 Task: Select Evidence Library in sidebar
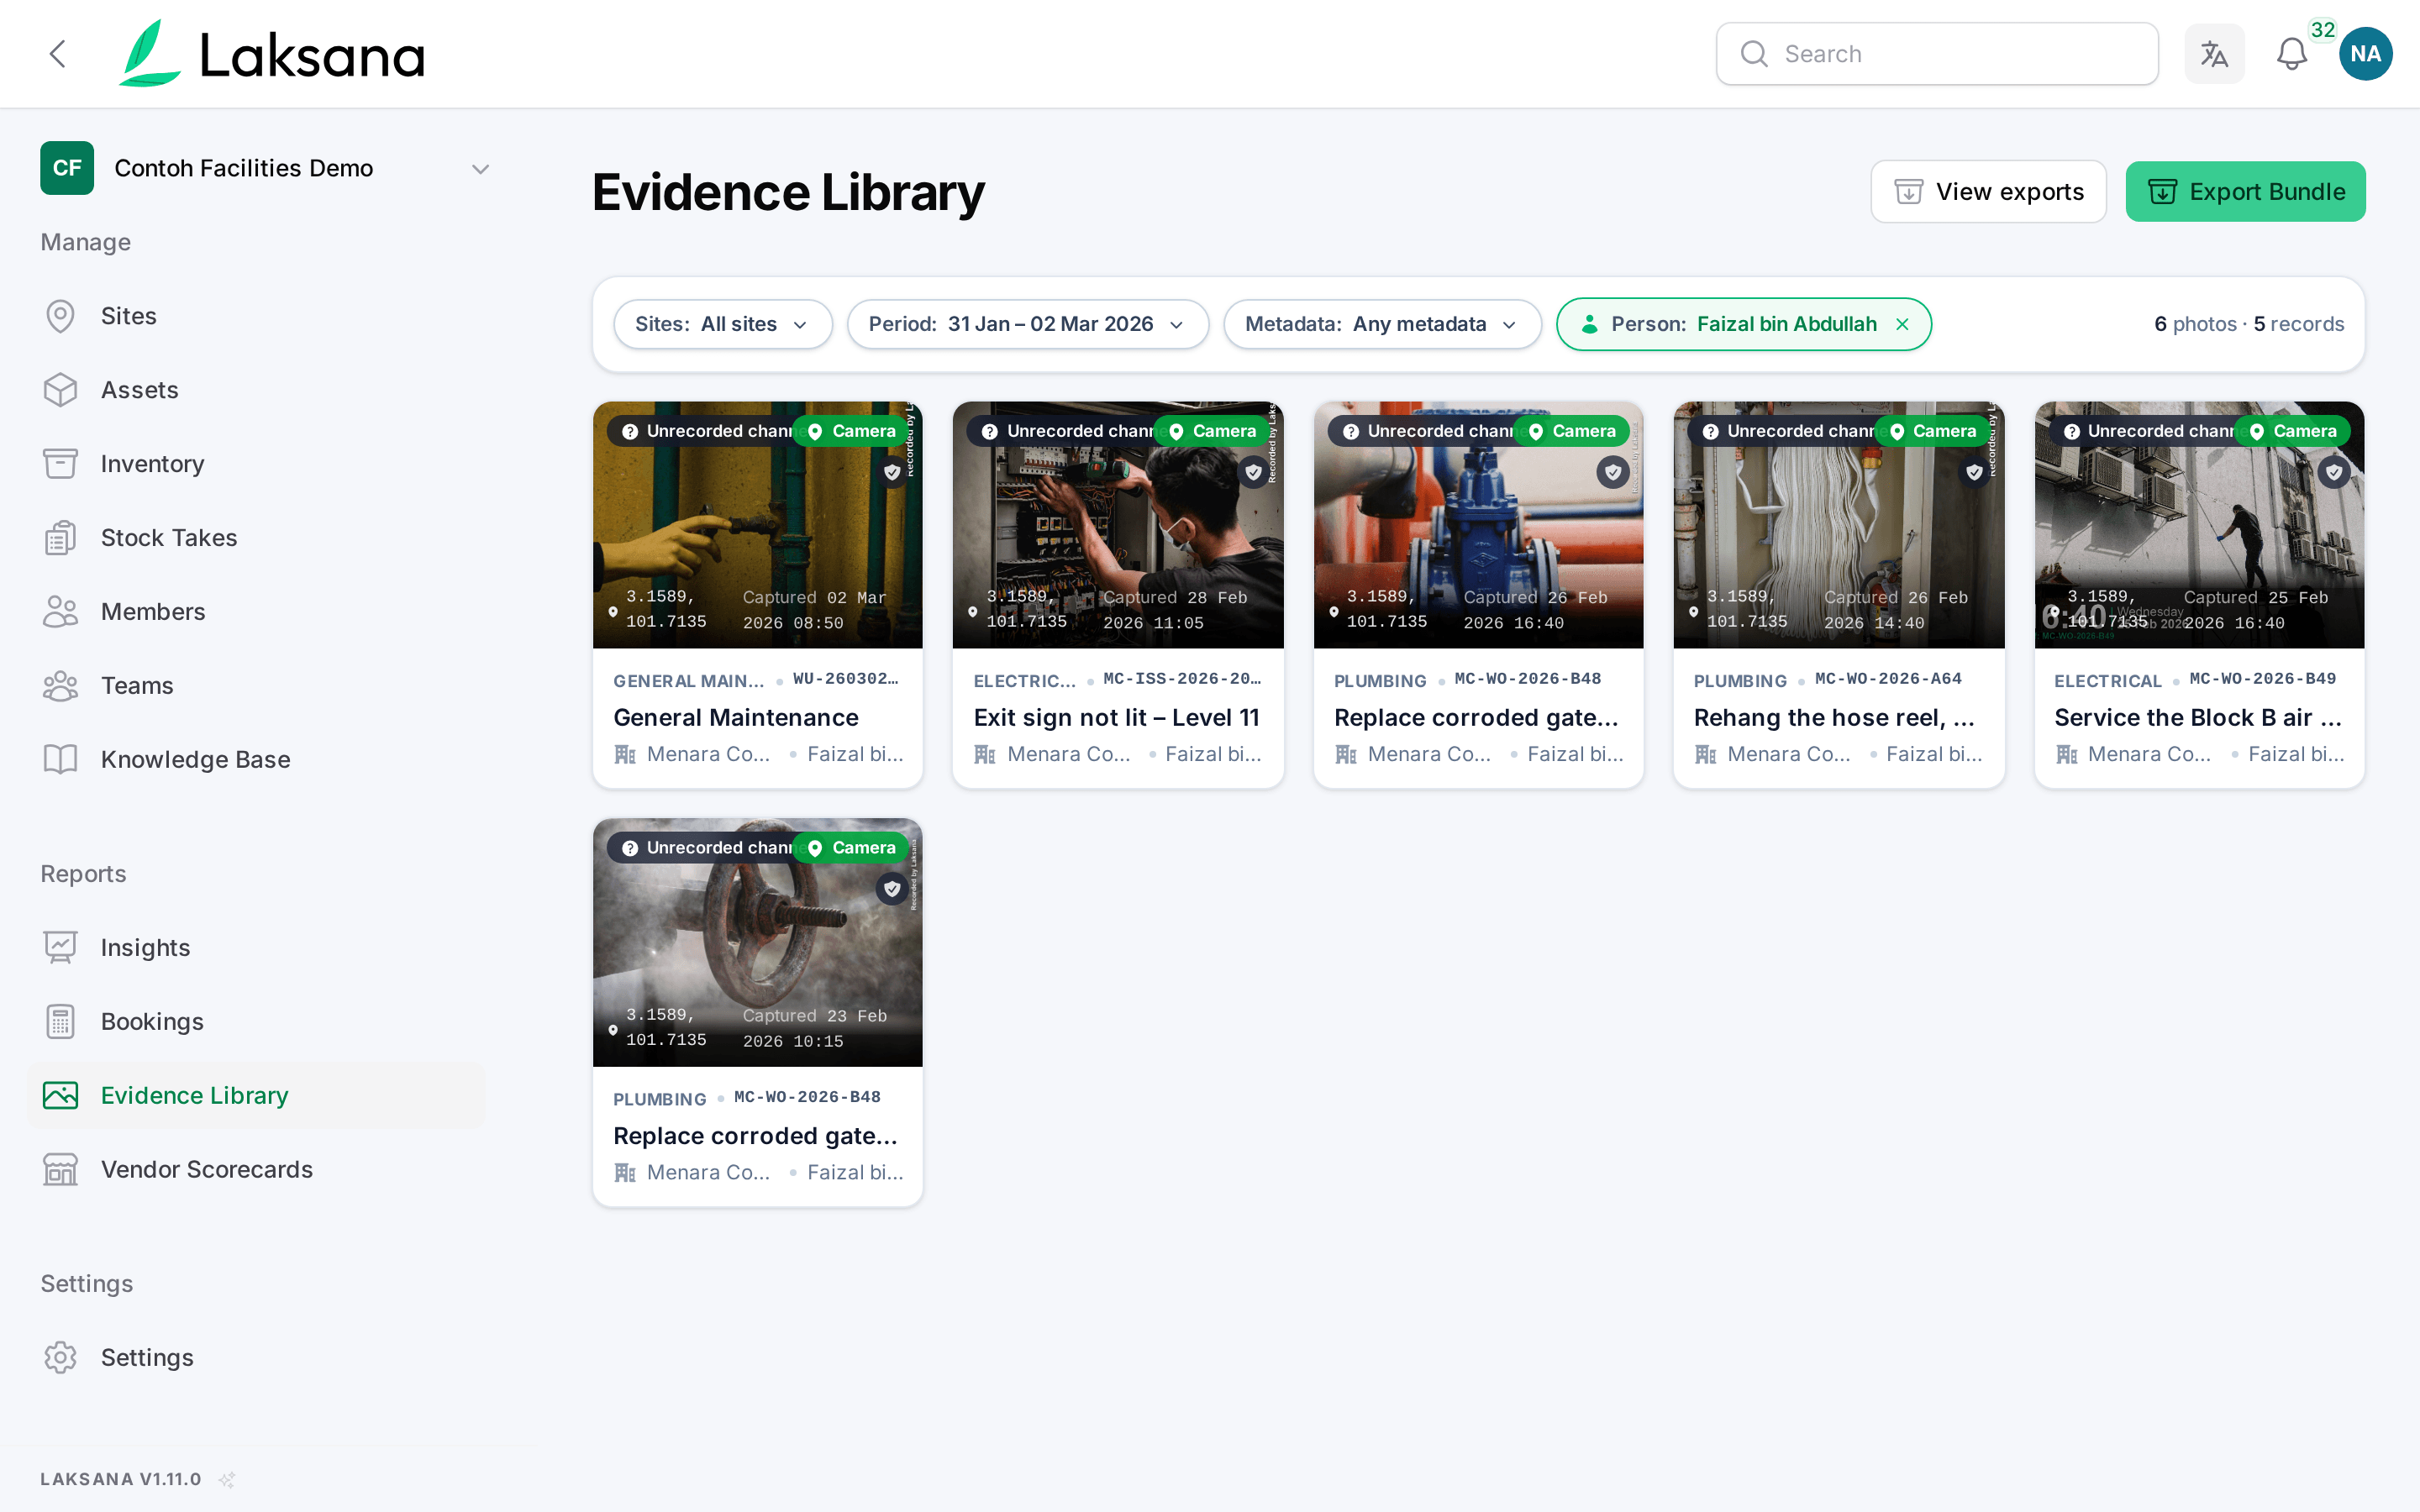[x=257, y=1096]
